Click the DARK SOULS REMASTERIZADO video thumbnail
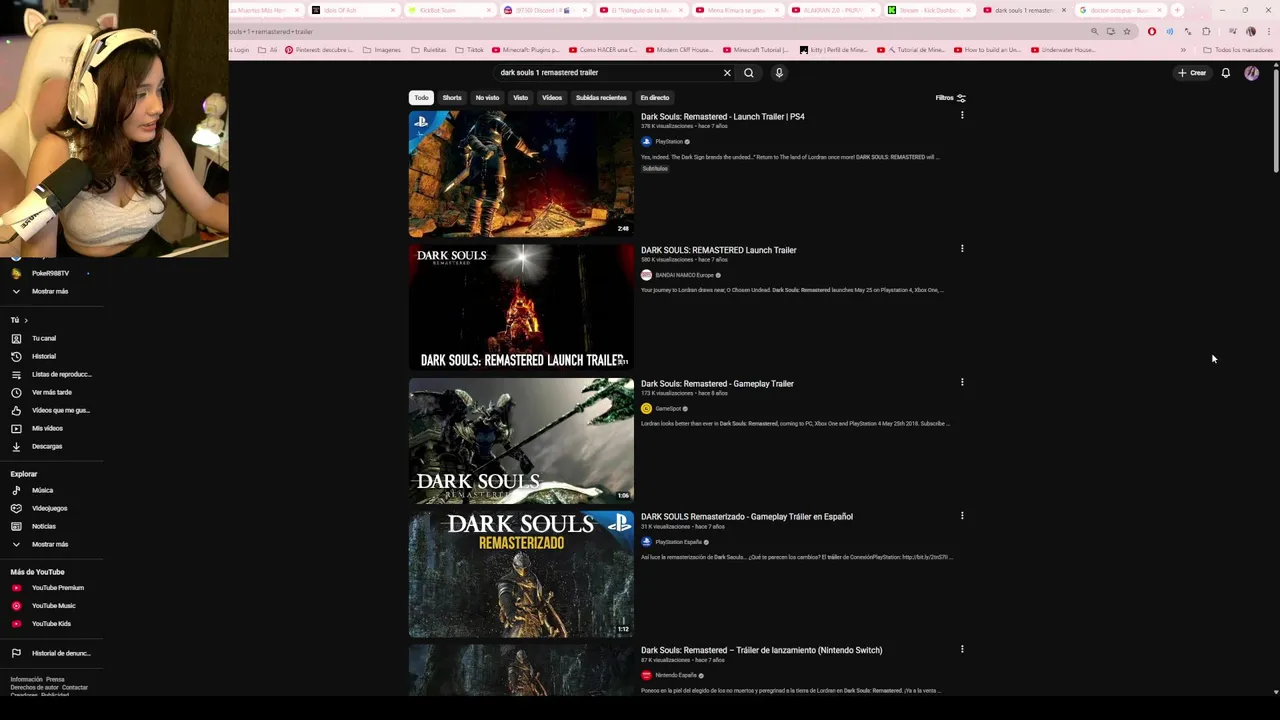 click(x=521, y=574)
